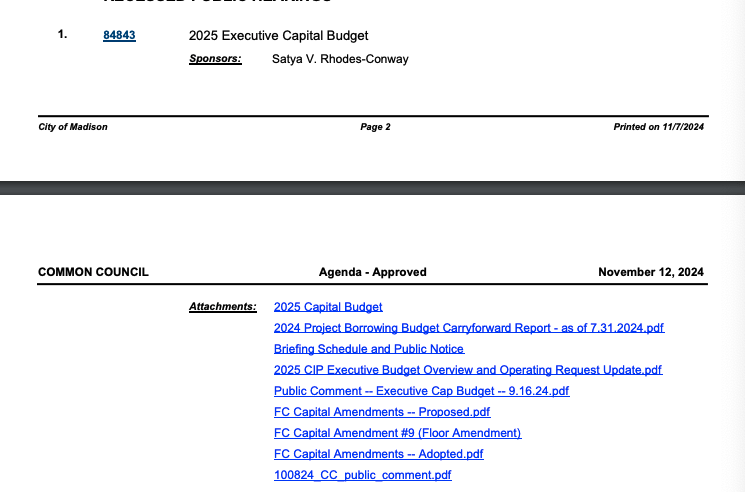The width and height of the screenshot is (745, 492).
Task: Open FC Capital Amendments -- Adopted.pdf
Action: point(379,454)
